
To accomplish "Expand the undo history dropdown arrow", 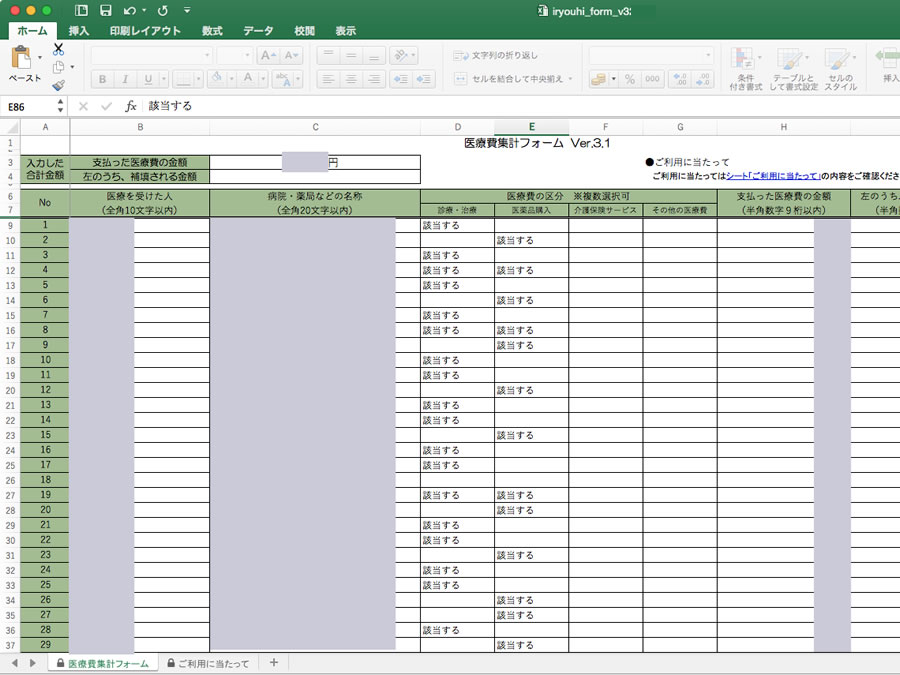I will point(143,10).
